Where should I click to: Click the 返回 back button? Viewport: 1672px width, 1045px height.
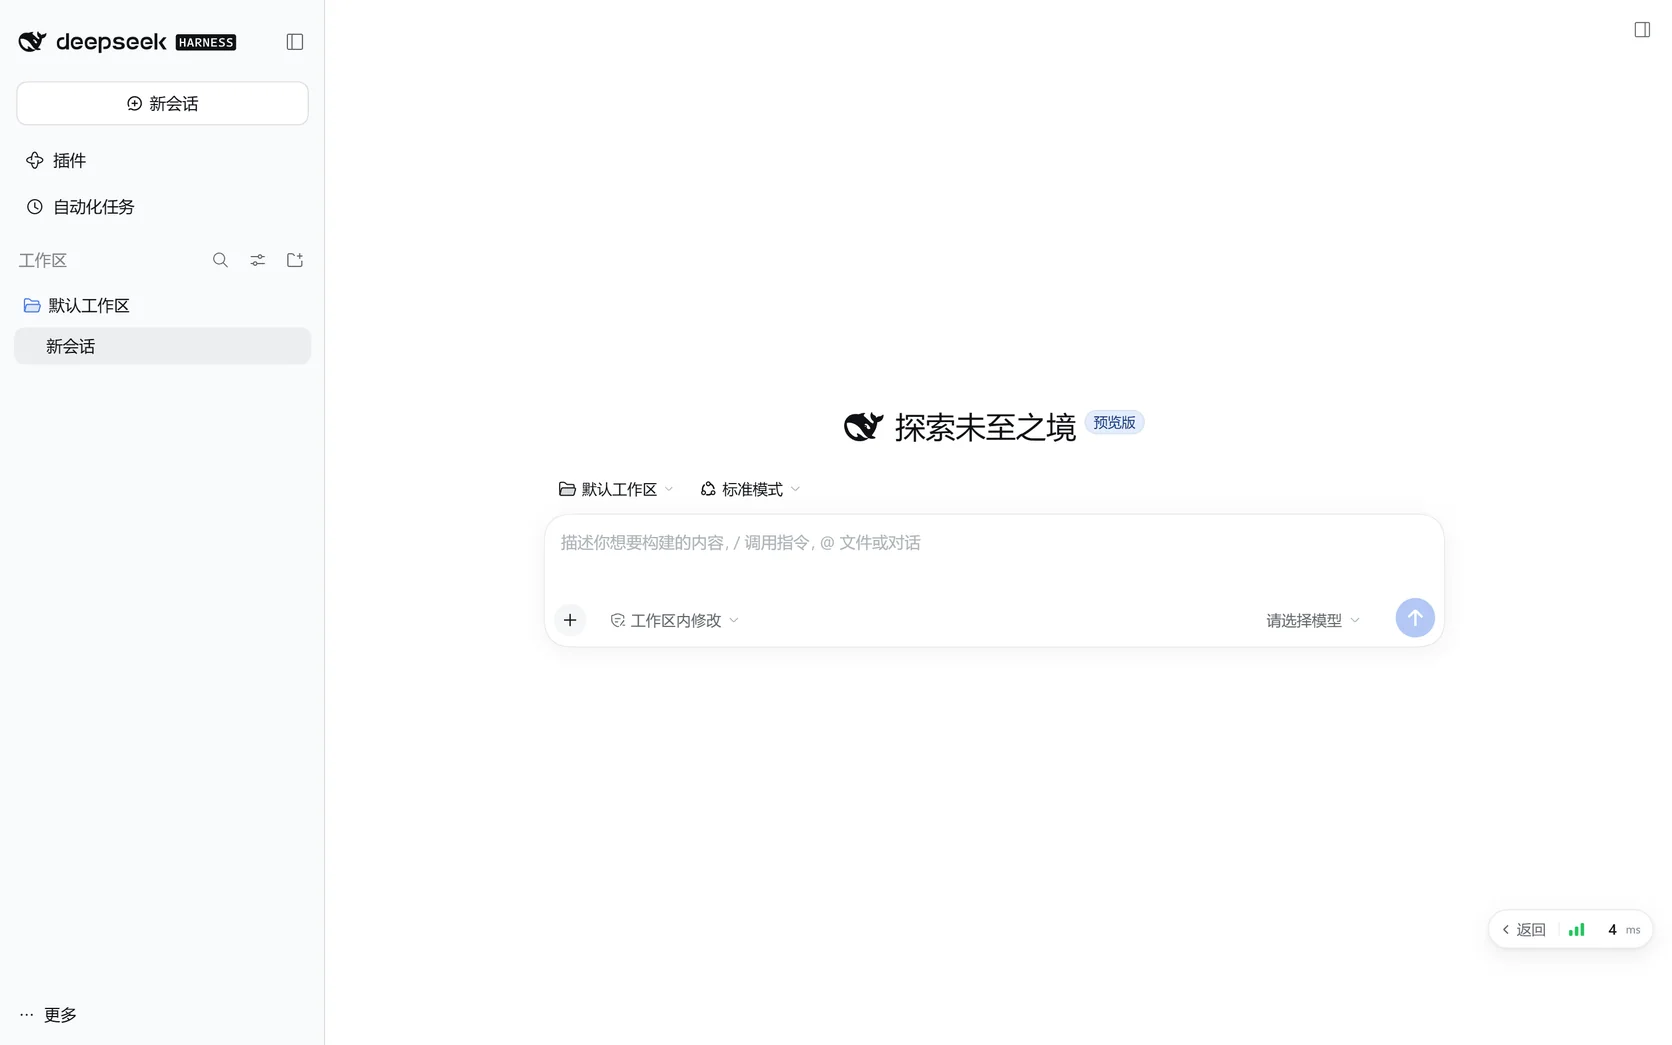[x=1523, y=930]
